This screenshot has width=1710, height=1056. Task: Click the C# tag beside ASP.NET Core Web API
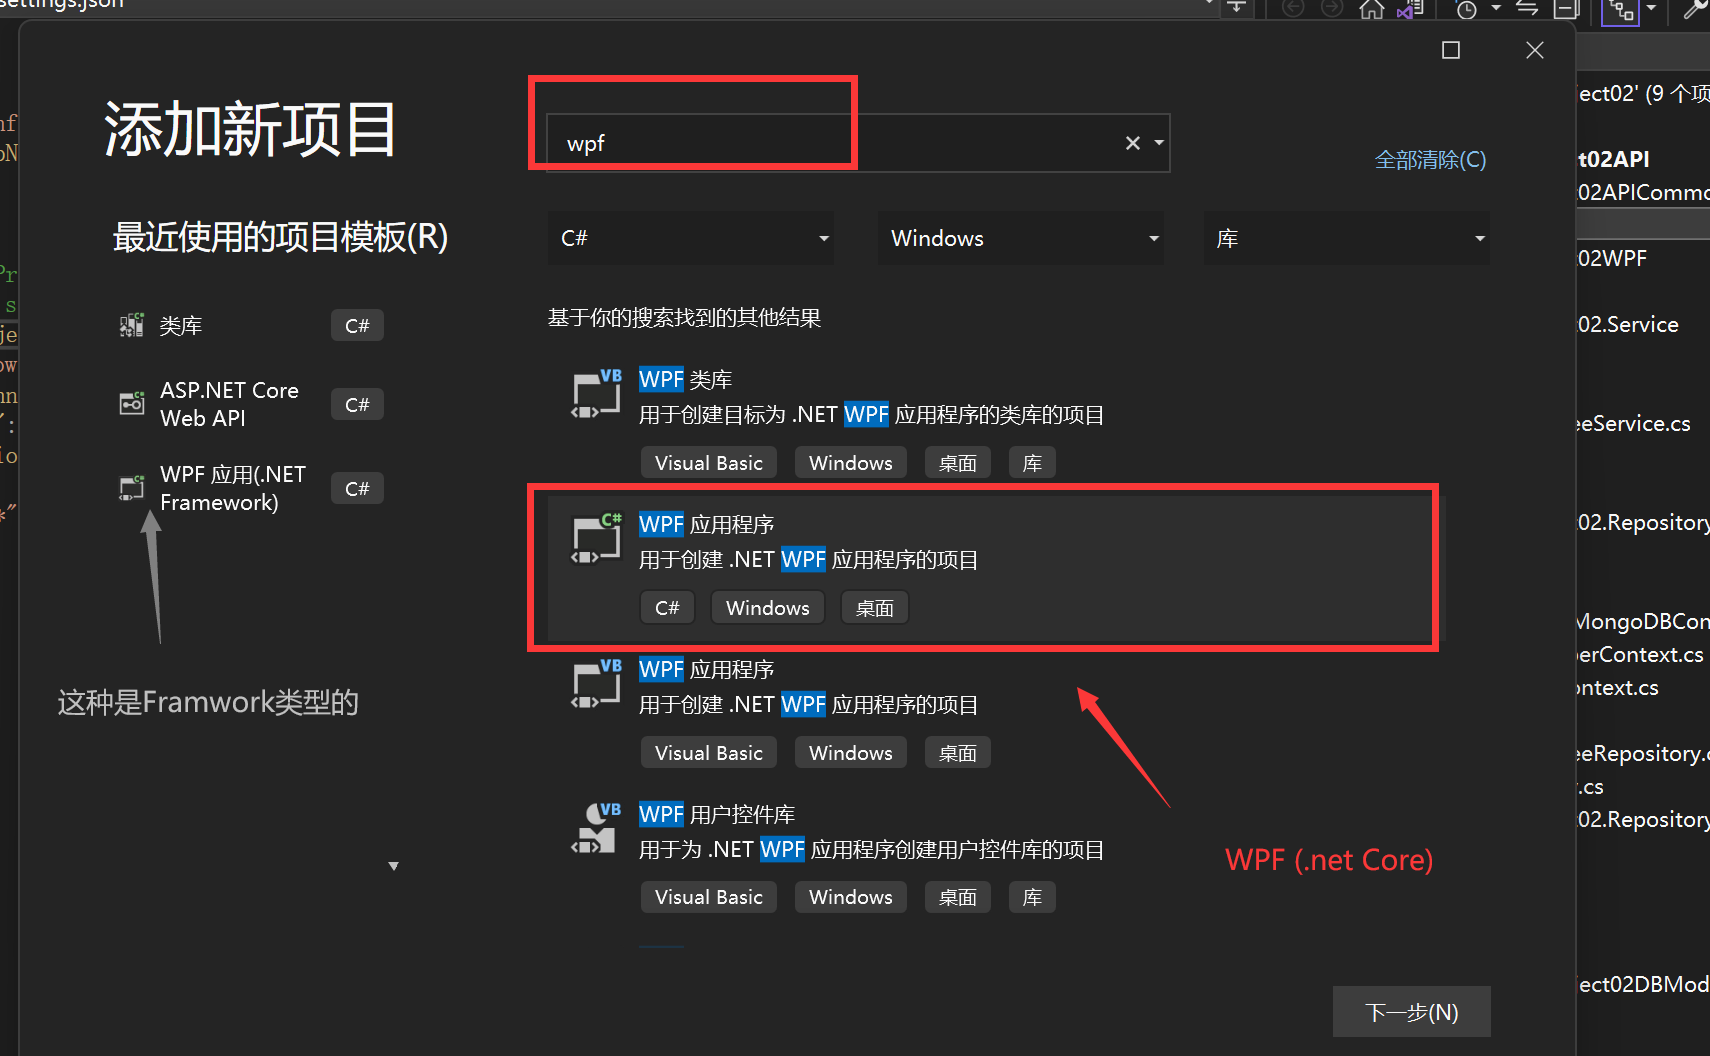(357, 404)
